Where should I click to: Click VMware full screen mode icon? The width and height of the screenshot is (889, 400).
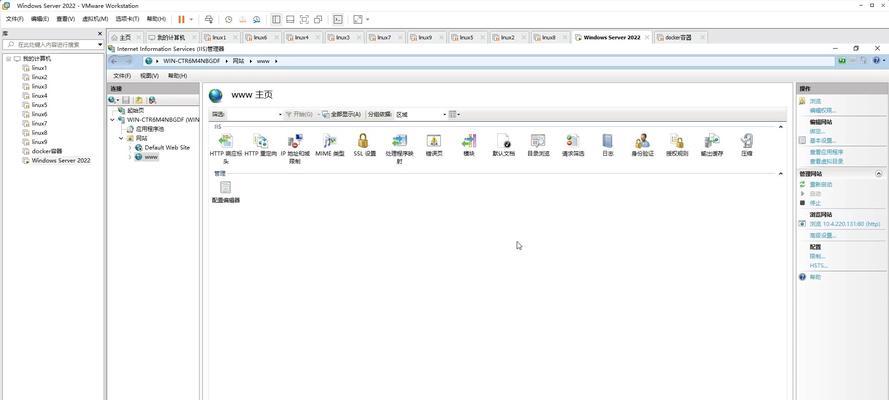(x=304, y=19)
